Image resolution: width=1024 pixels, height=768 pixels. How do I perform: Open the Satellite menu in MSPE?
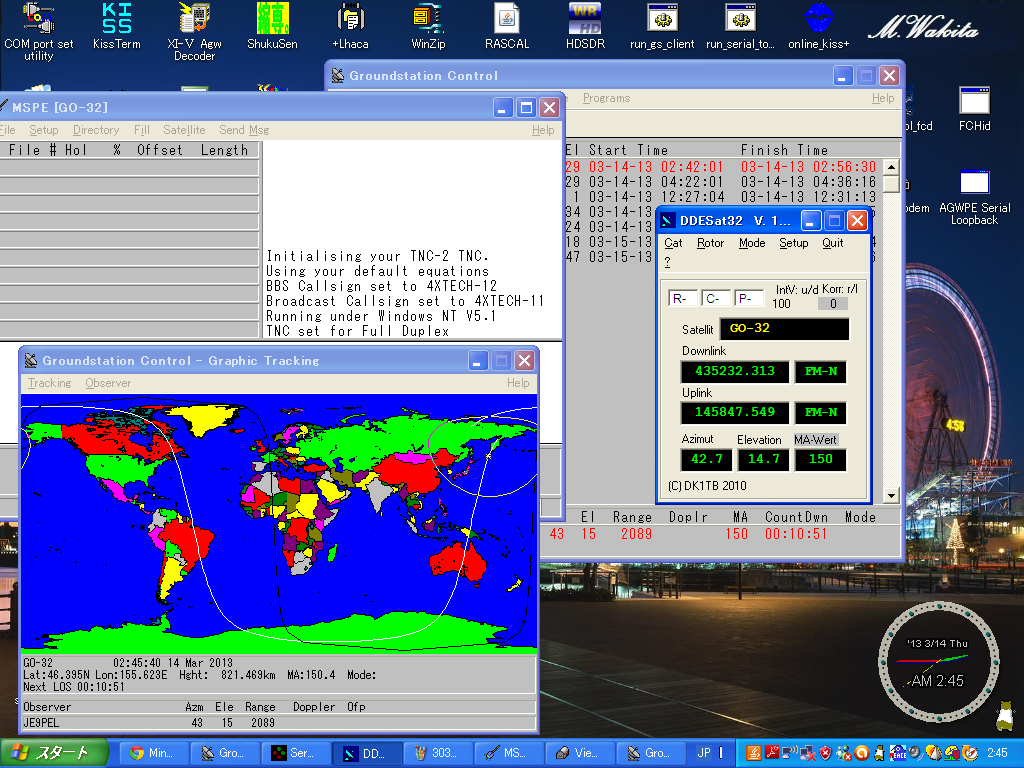(184, 130)
